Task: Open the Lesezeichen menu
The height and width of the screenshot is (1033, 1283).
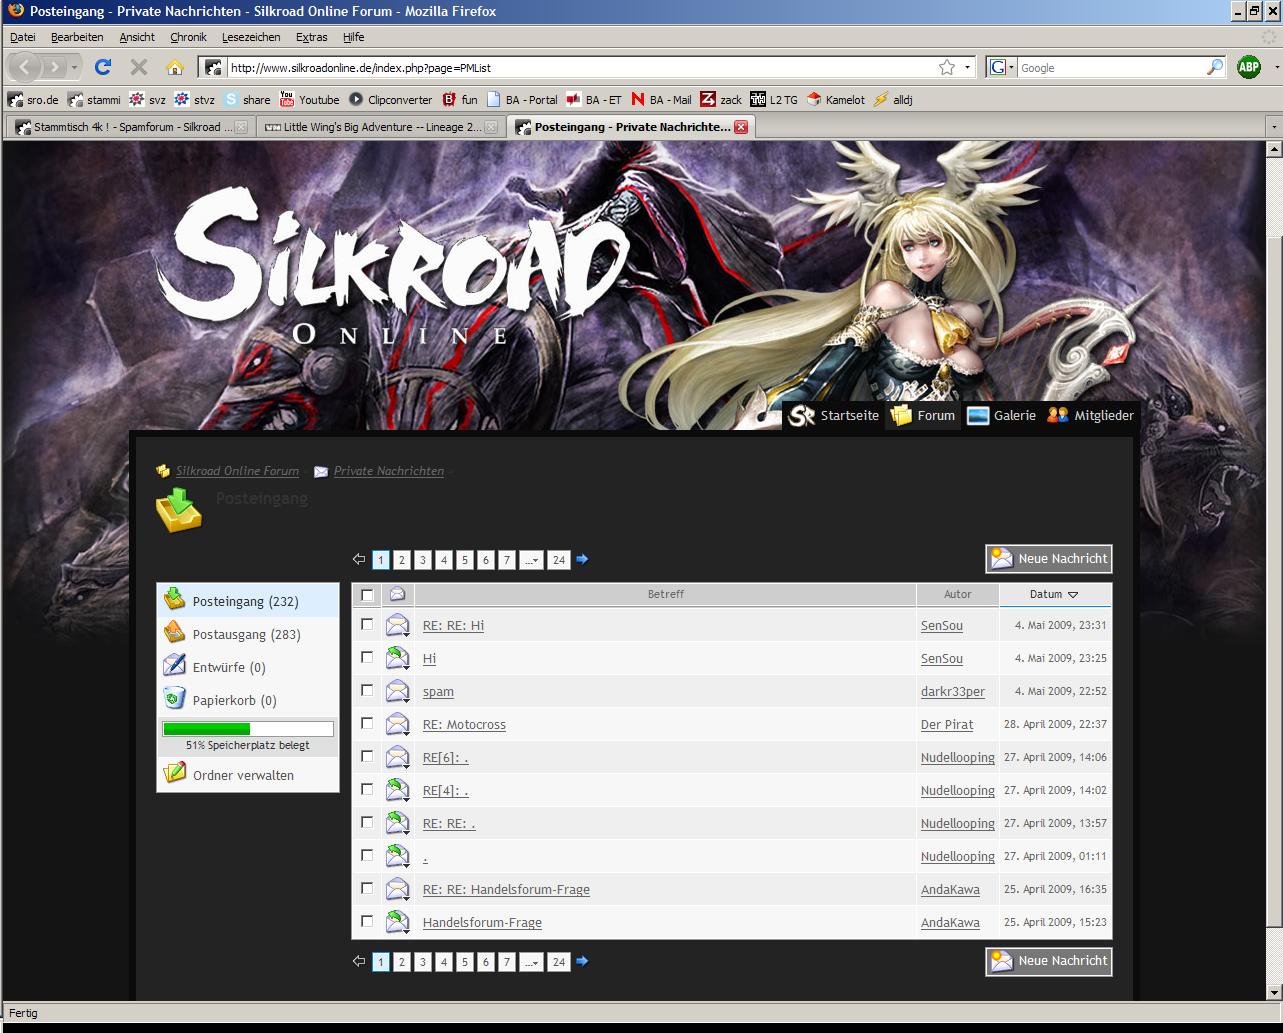Action: pos(251,37)
